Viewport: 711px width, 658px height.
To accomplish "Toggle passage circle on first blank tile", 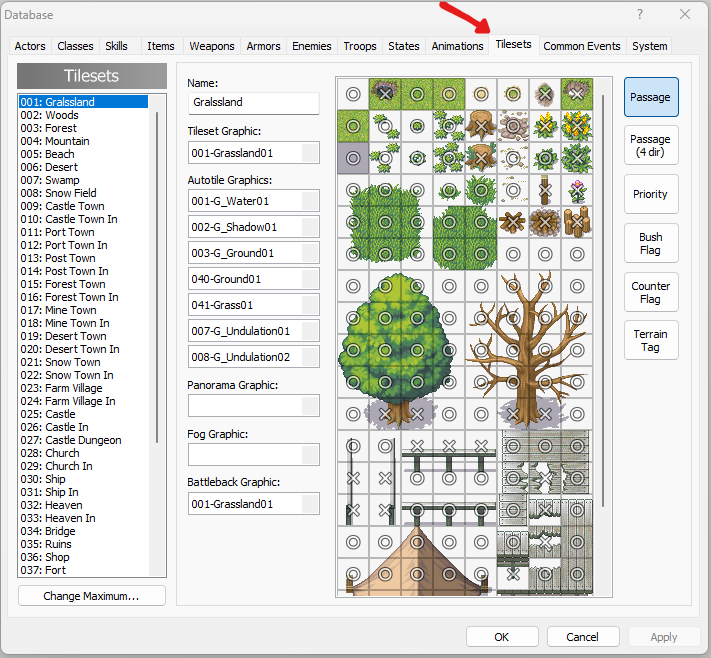I will [353, 94].
